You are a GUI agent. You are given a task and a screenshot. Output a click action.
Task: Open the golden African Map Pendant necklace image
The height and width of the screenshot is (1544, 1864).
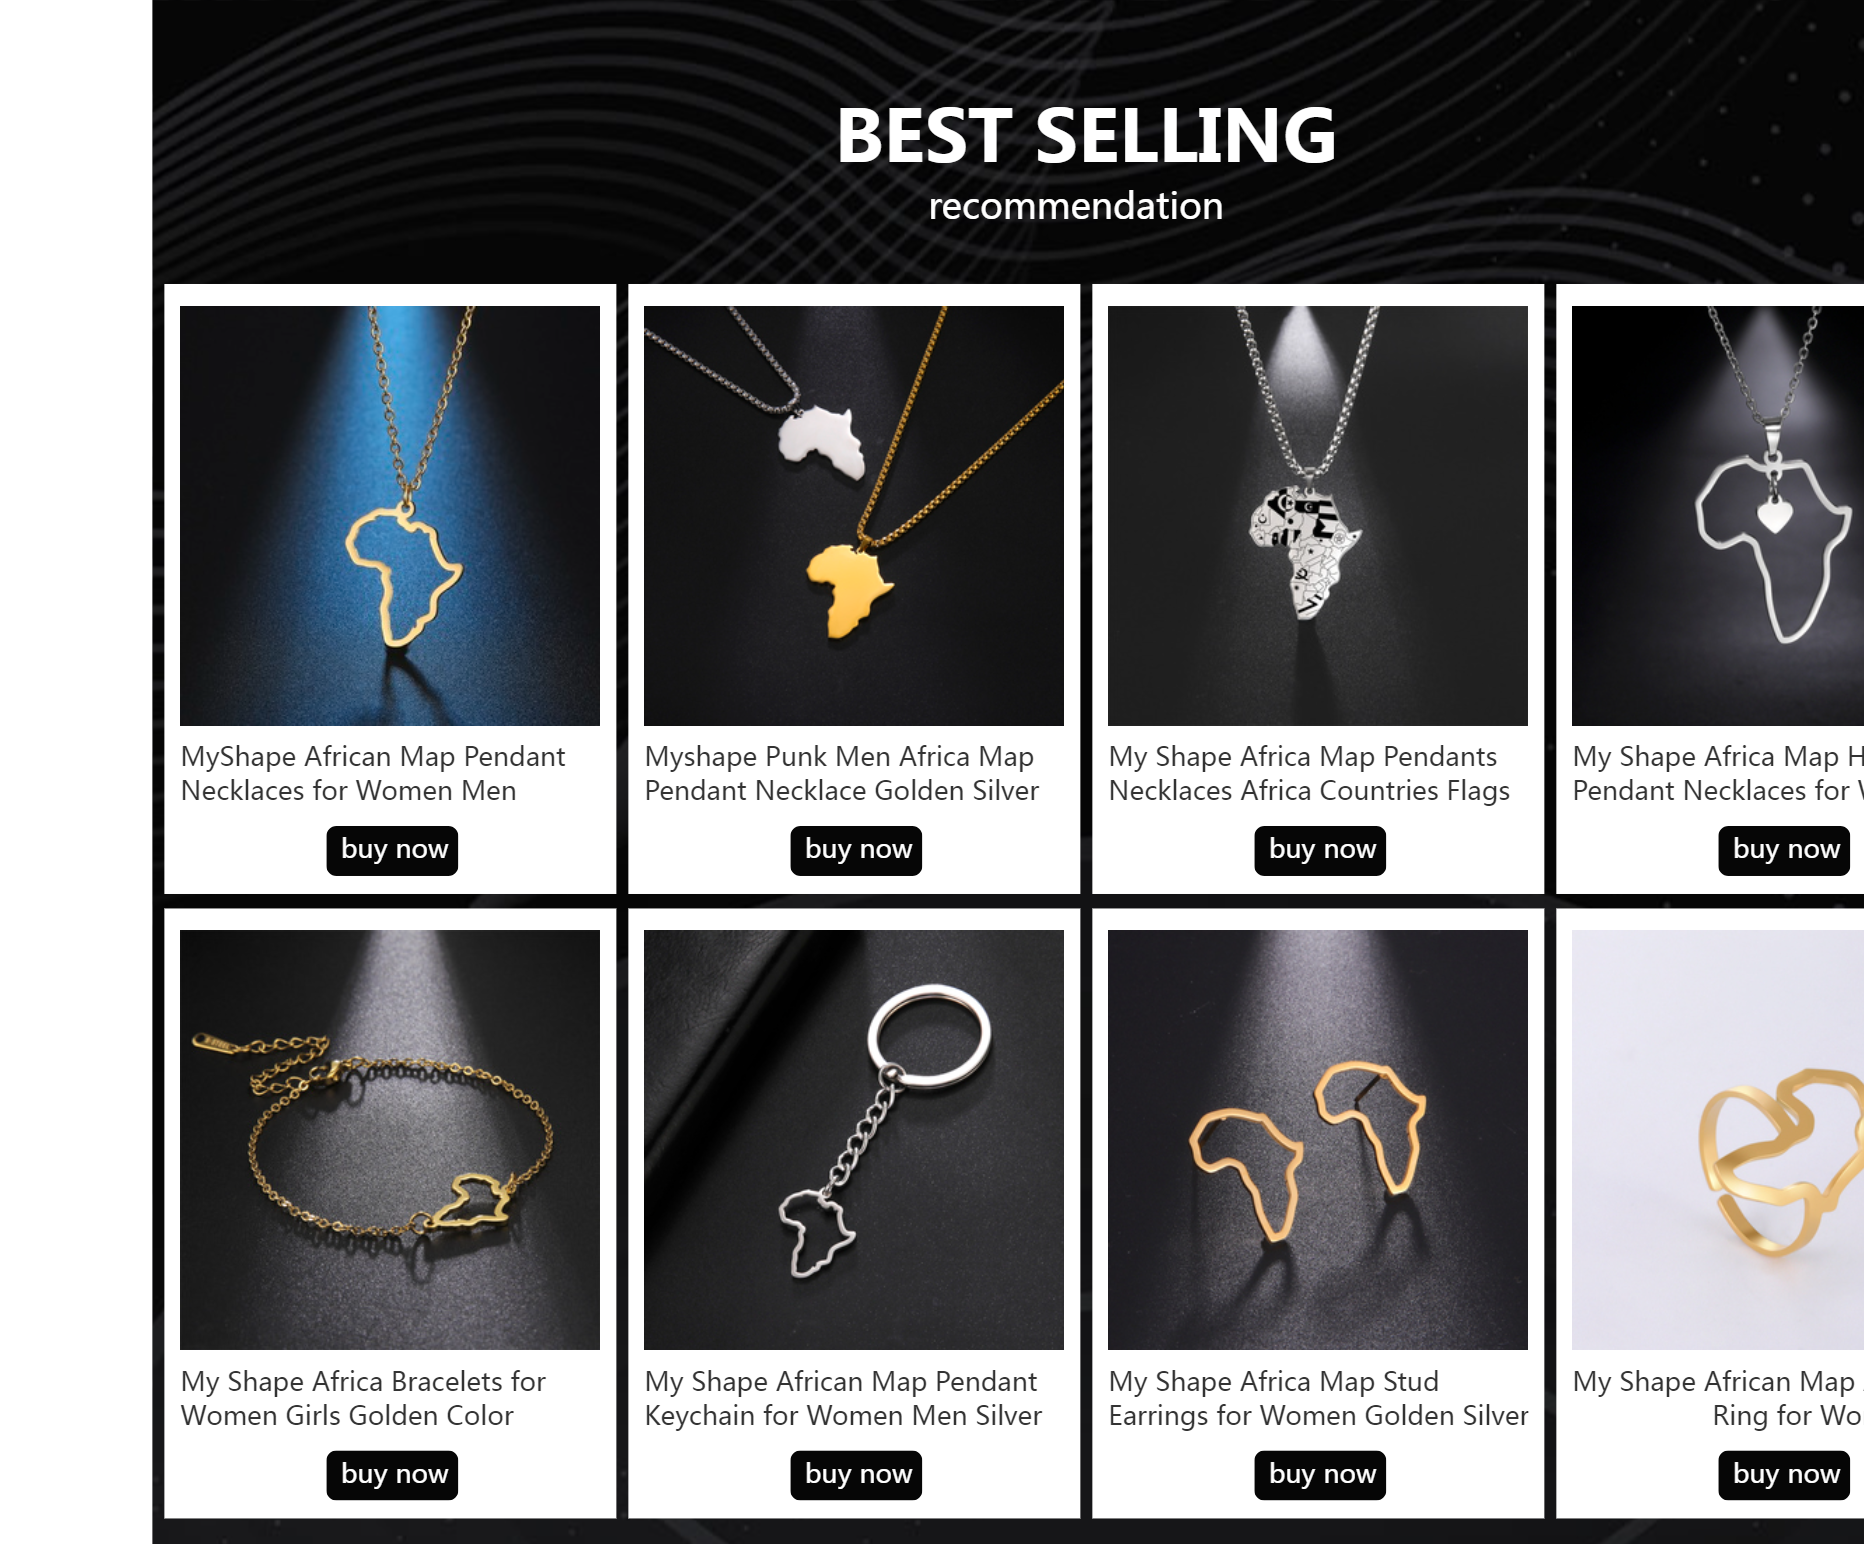point(390,516)
